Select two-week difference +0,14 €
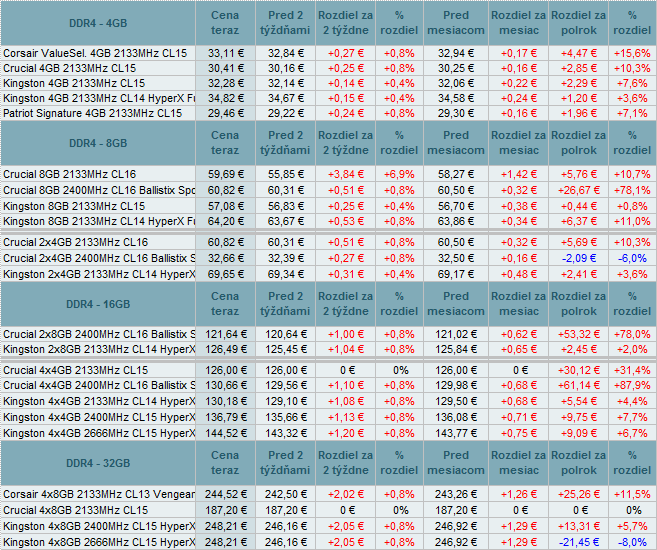Screen dimensions: 657x550 346,83
